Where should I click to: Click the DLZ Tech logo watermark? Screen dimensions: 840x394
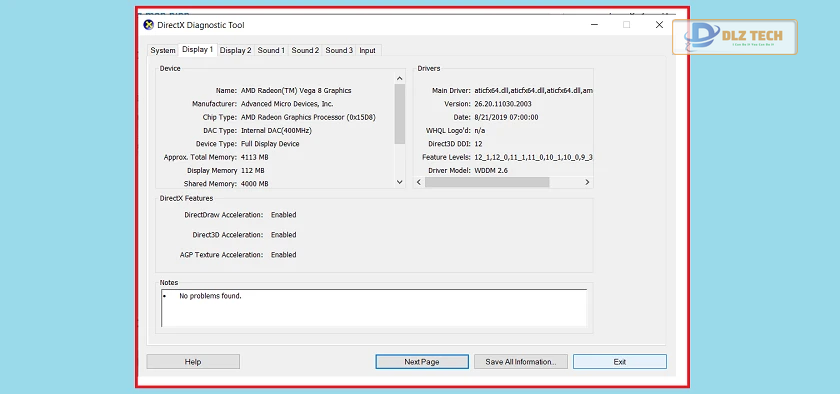tap(734, 37)
